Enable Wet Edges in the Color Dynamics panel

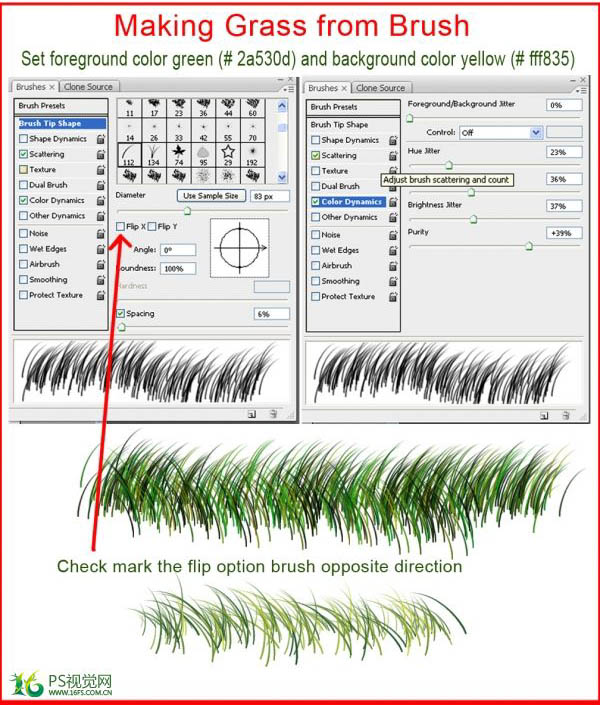[x=316, y=250]
